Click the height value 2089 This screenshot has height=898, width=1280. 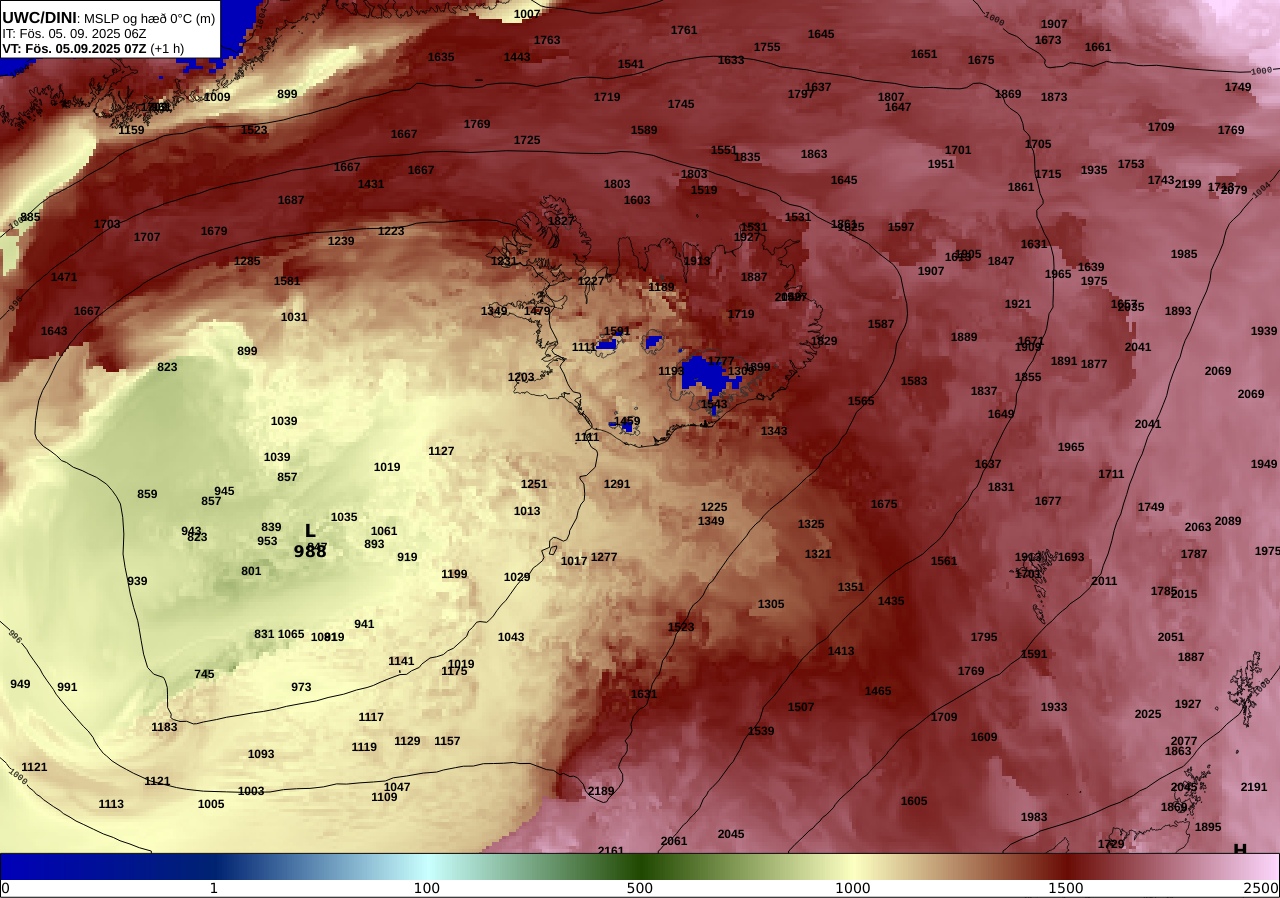[1228, 521]
